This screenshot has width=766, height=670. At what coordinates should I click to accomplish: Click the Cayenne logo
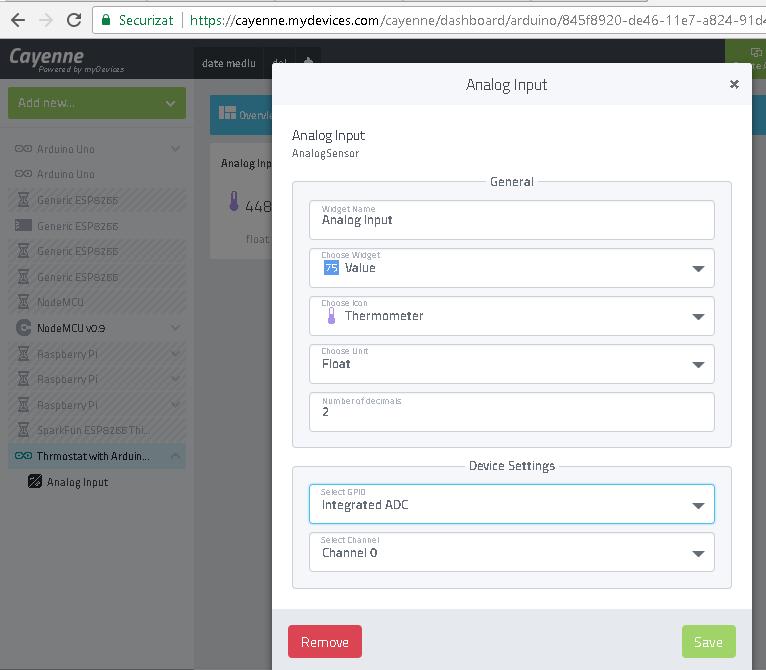(66, 60)
